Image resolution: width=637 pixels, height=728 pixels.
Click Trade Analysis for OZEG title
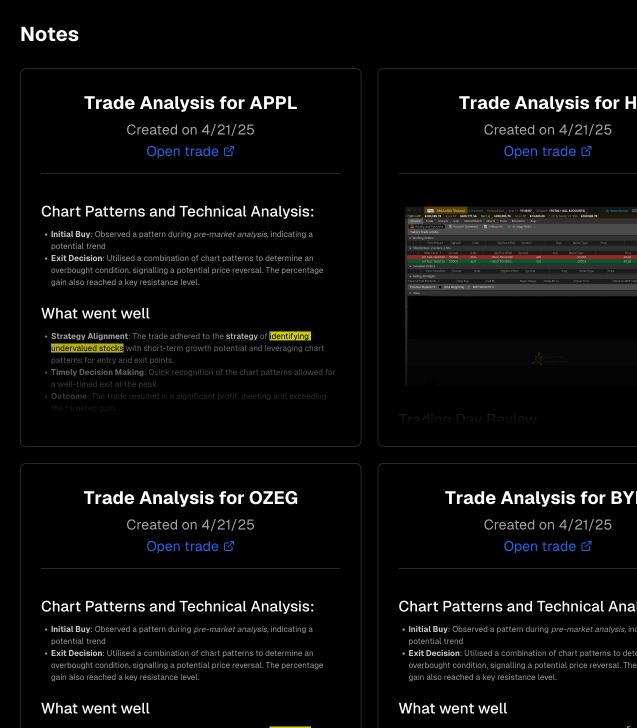(190, 498)
